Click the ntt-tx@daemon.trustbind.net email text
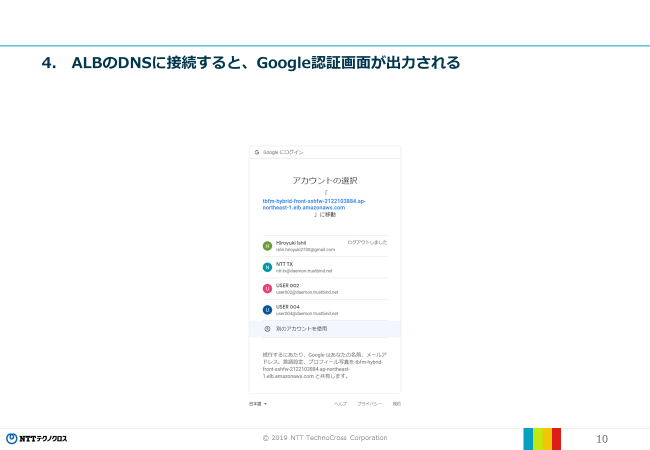Image resolution: width=650 pixels, height=450 pixels. 304,271
